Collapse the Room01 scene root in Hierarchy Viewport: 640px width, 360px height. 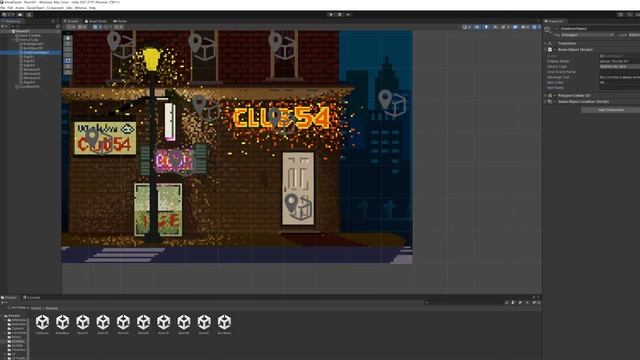point(10,31)
